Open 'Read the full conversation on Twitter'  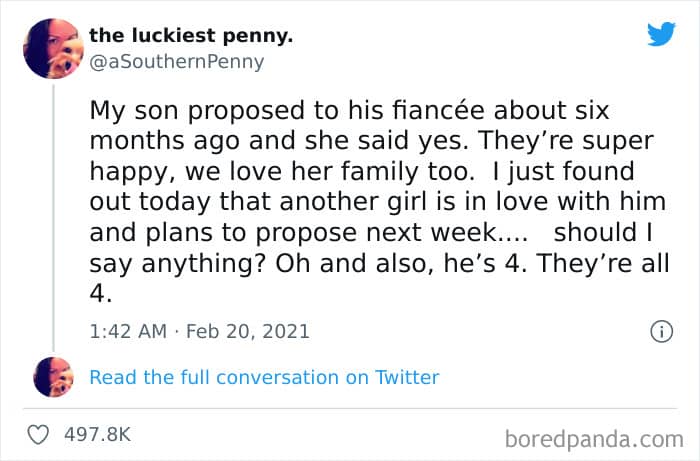point(264,377)
